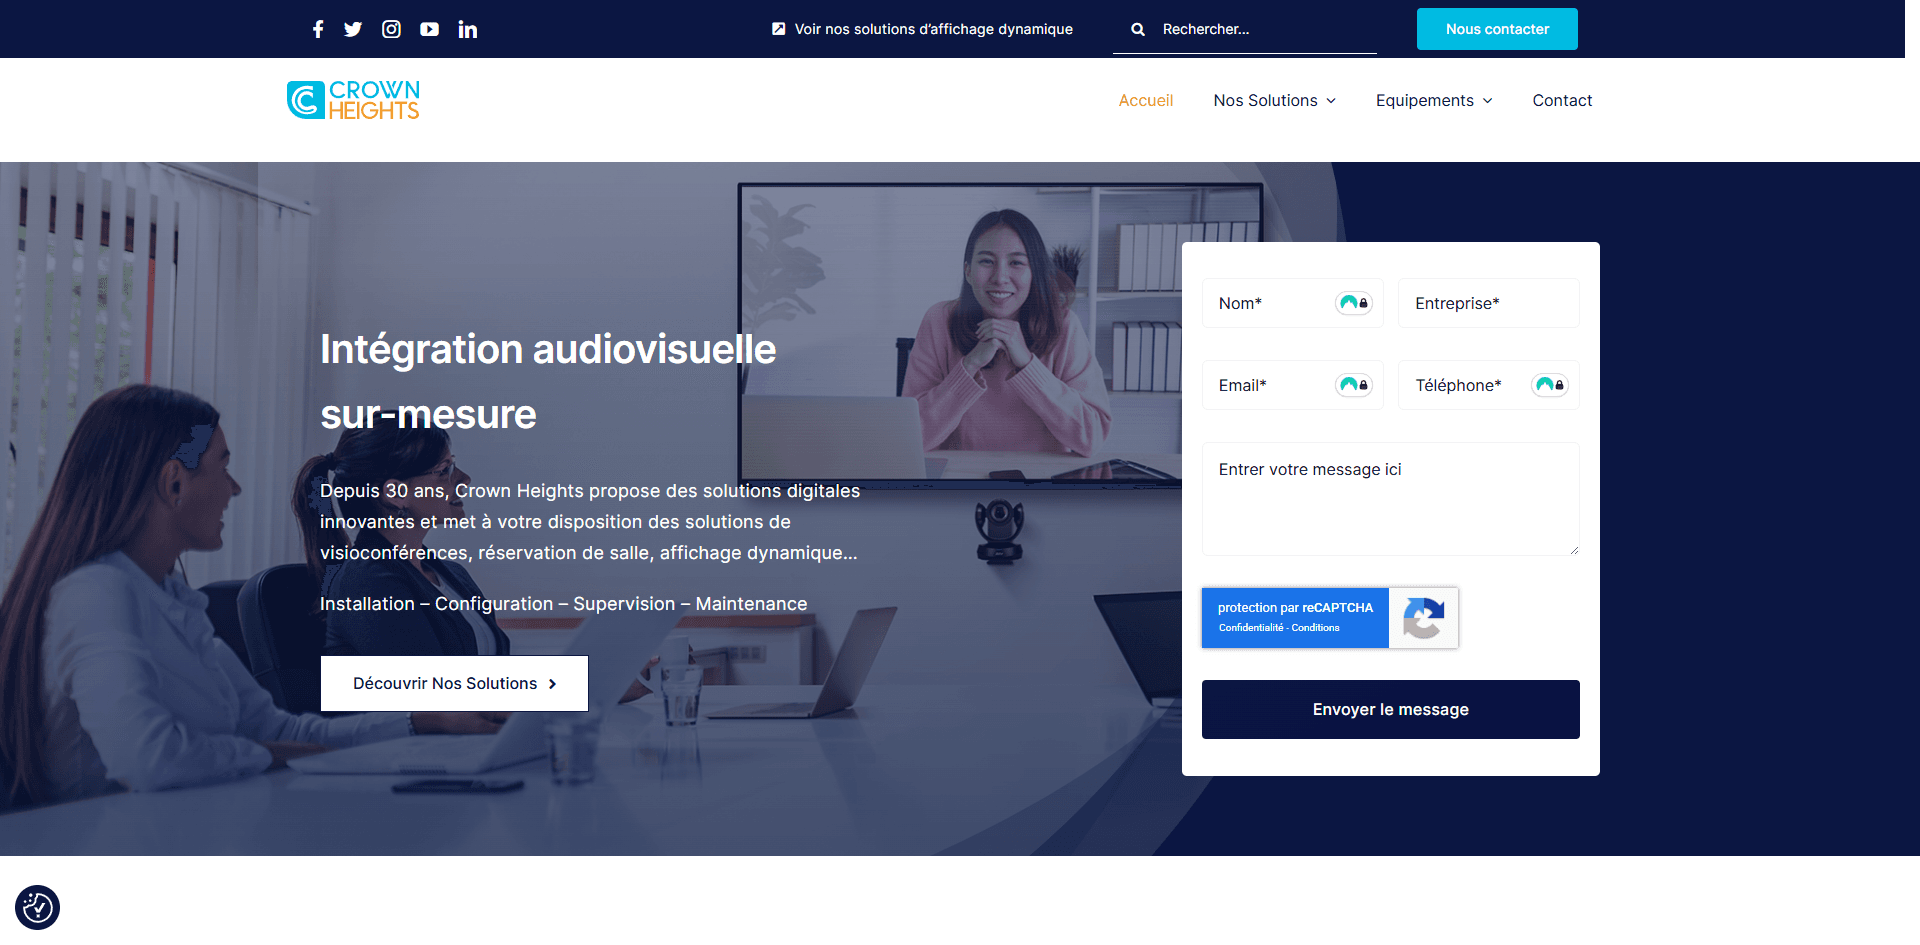Expand the Equipements dropdown menu
The height and width of the screenshot is (945, 1920).
1433,101
